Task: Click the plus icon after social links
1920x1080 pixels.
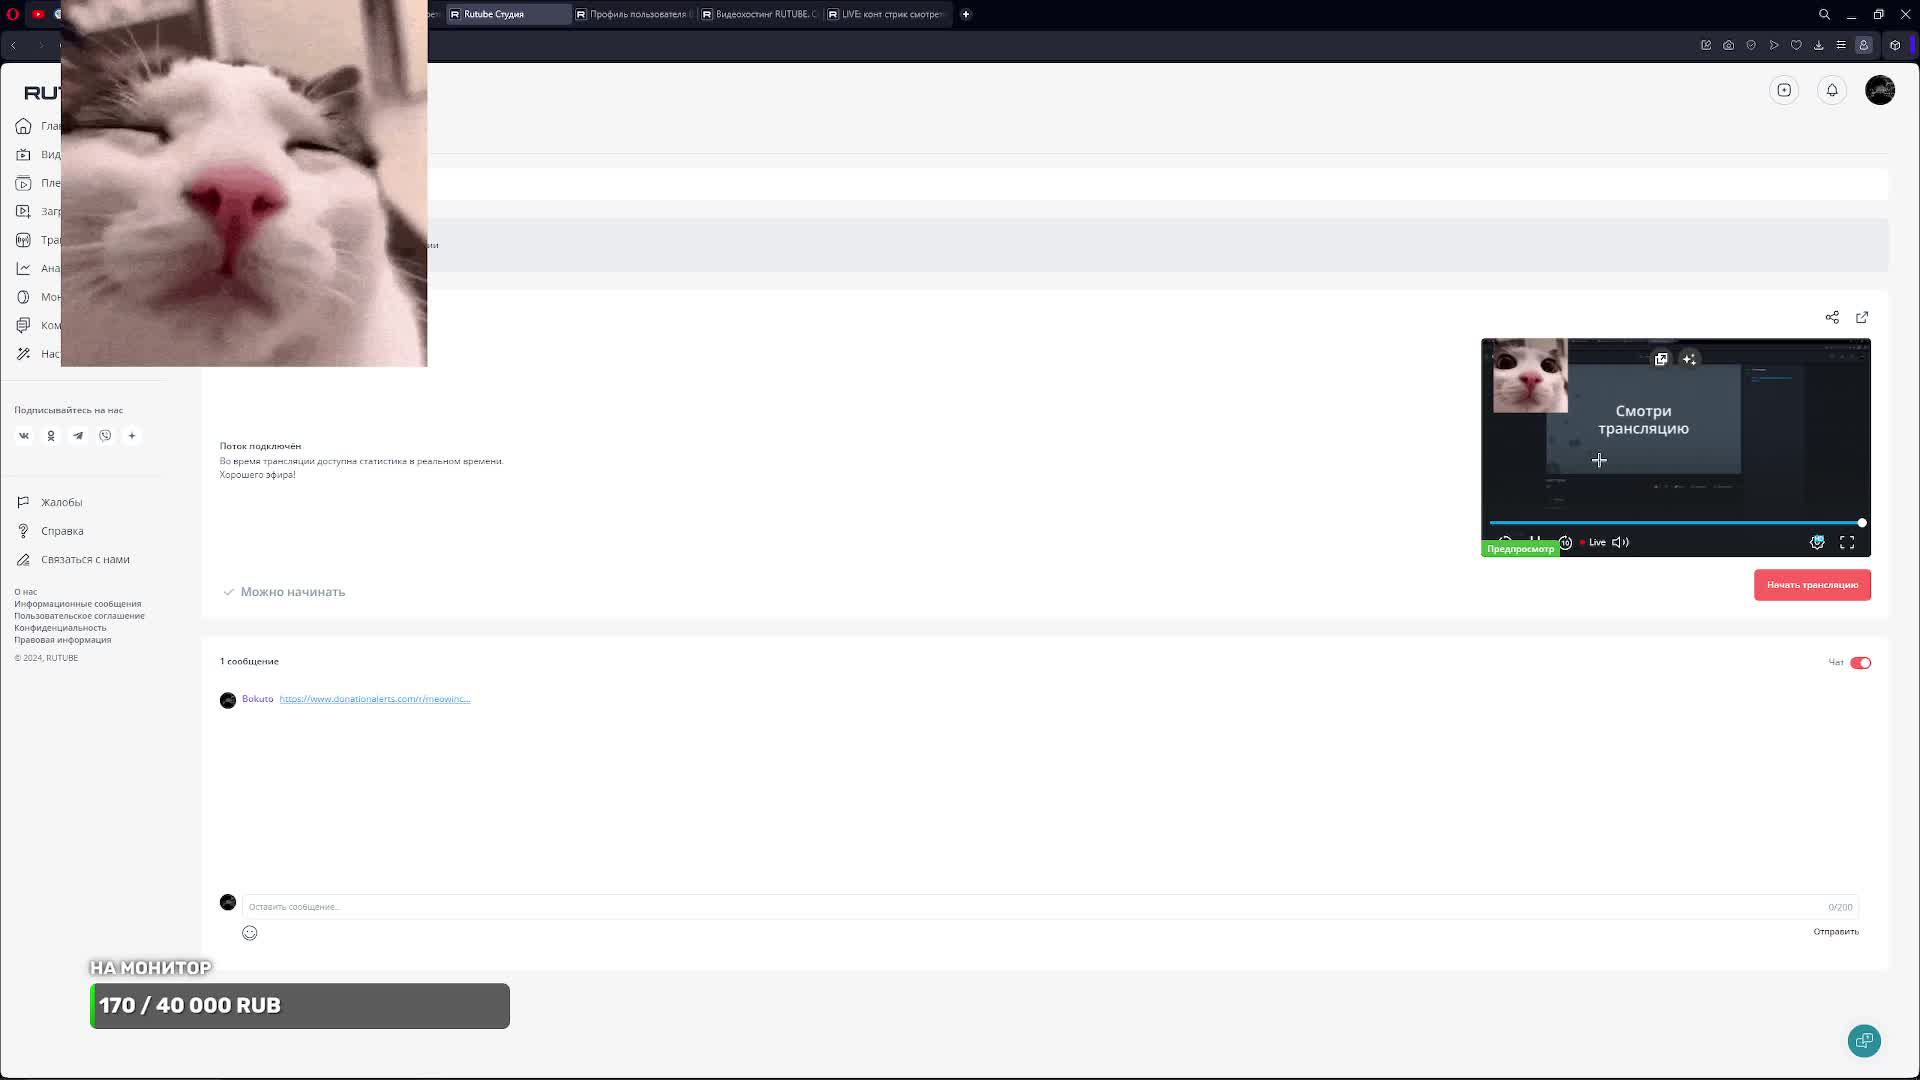Action: pyautogui.click(x=132, y=436)
